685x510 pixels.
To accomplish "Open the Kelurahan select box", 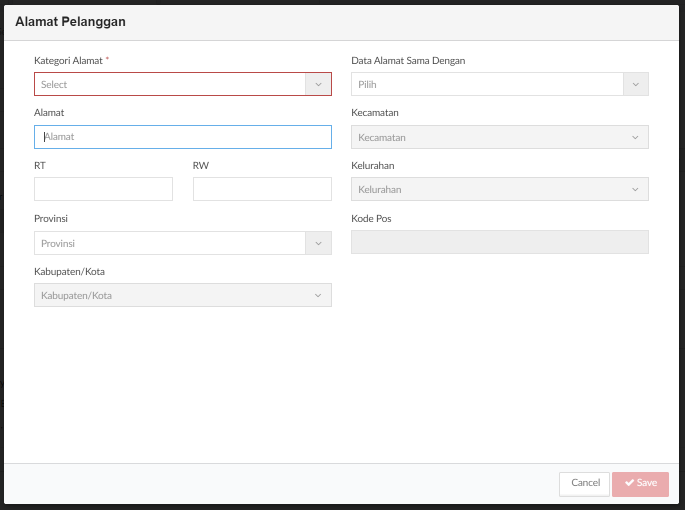I will click(x=500, y=189).
